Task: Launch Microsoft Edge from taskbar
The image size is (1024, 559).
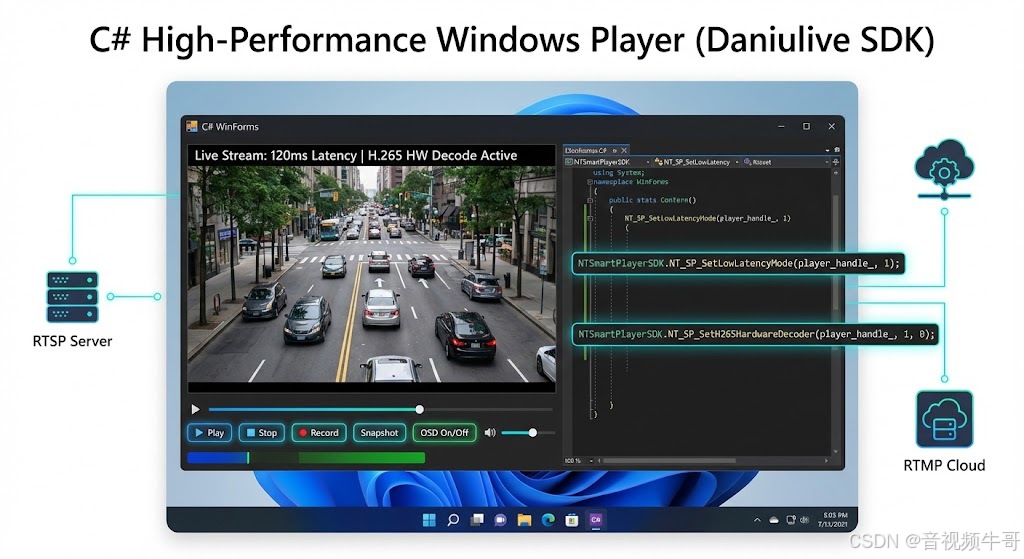Action: (x=548, y=520)
